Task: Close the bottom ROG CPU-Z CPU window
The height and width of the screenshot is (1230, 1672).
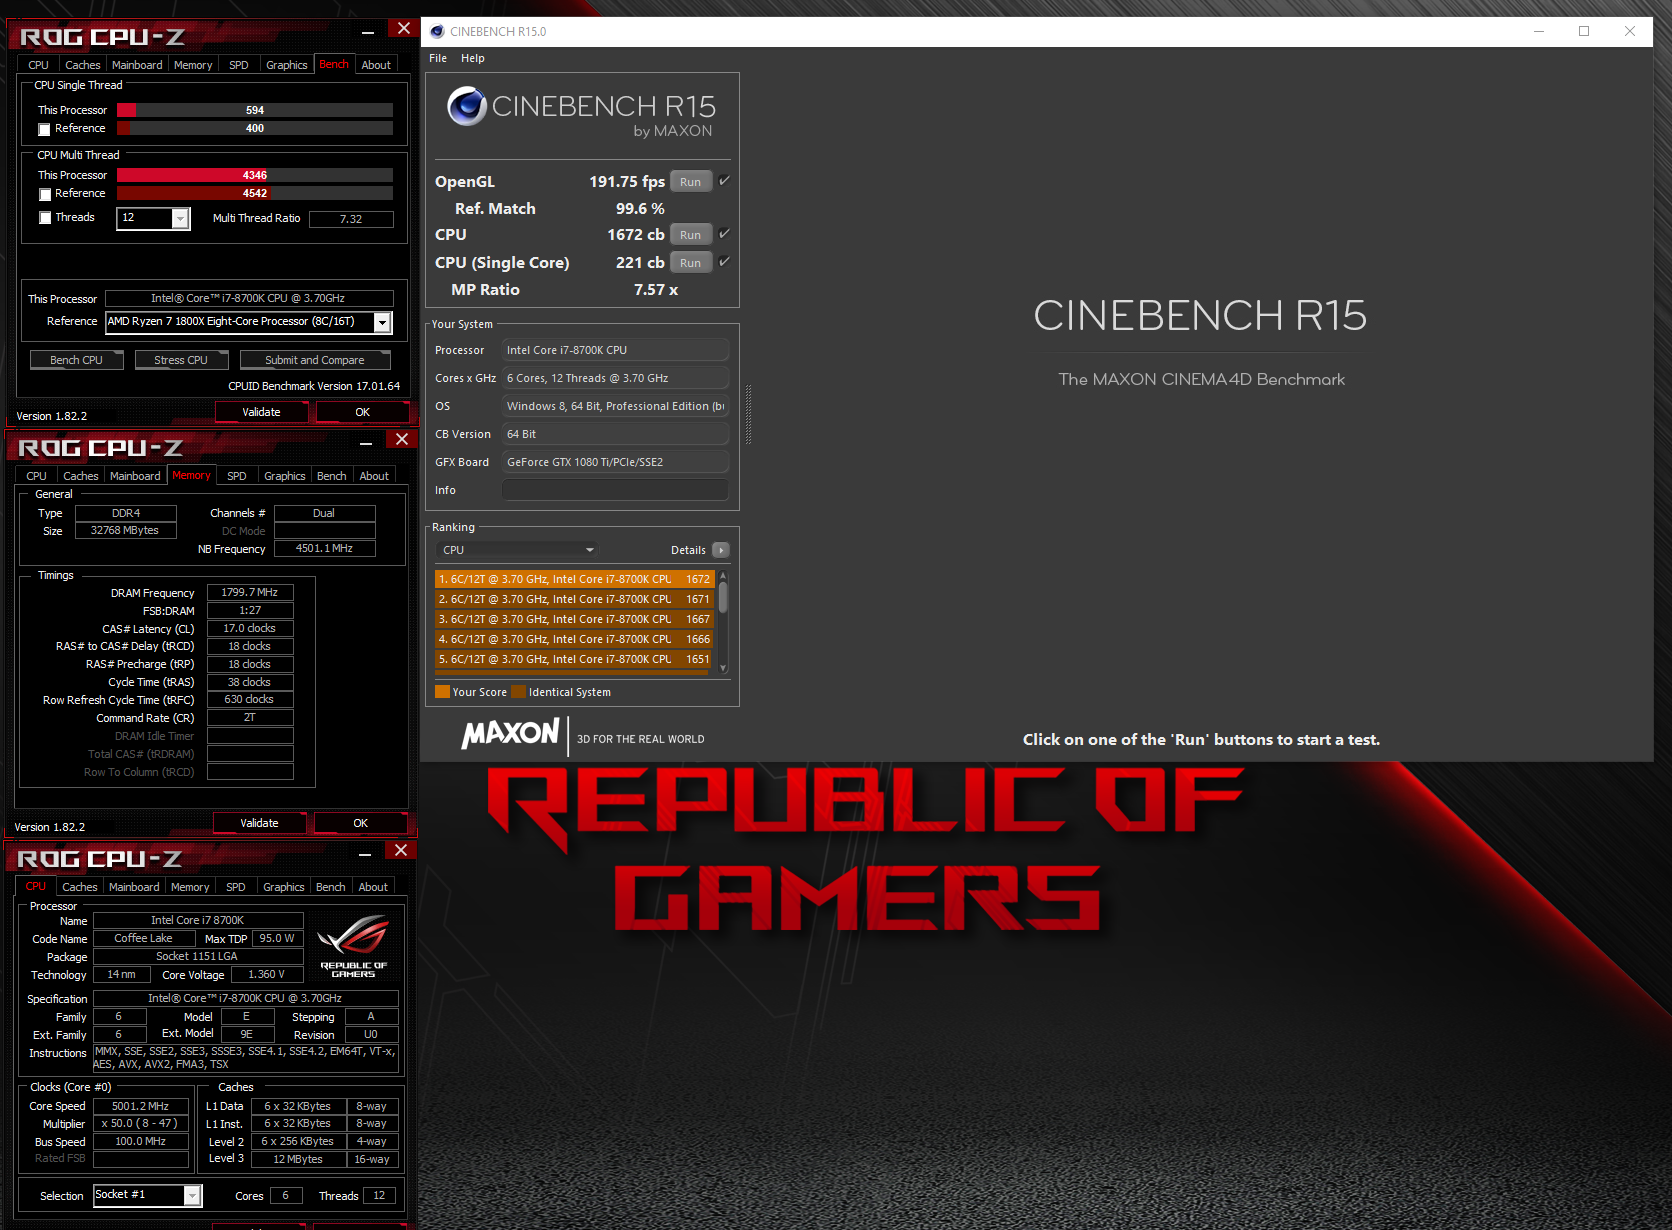Action: tap(401, 851)
